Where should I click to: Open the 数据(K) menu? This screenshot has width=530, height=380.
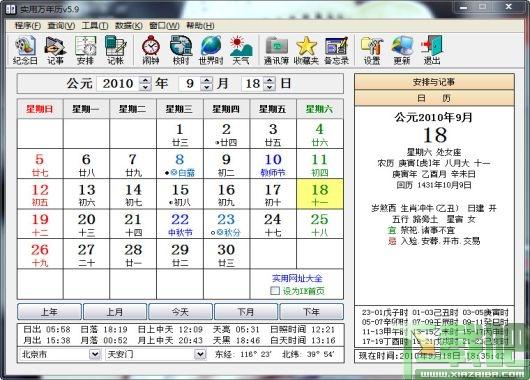pyautogui.click(x=128, y=26)
